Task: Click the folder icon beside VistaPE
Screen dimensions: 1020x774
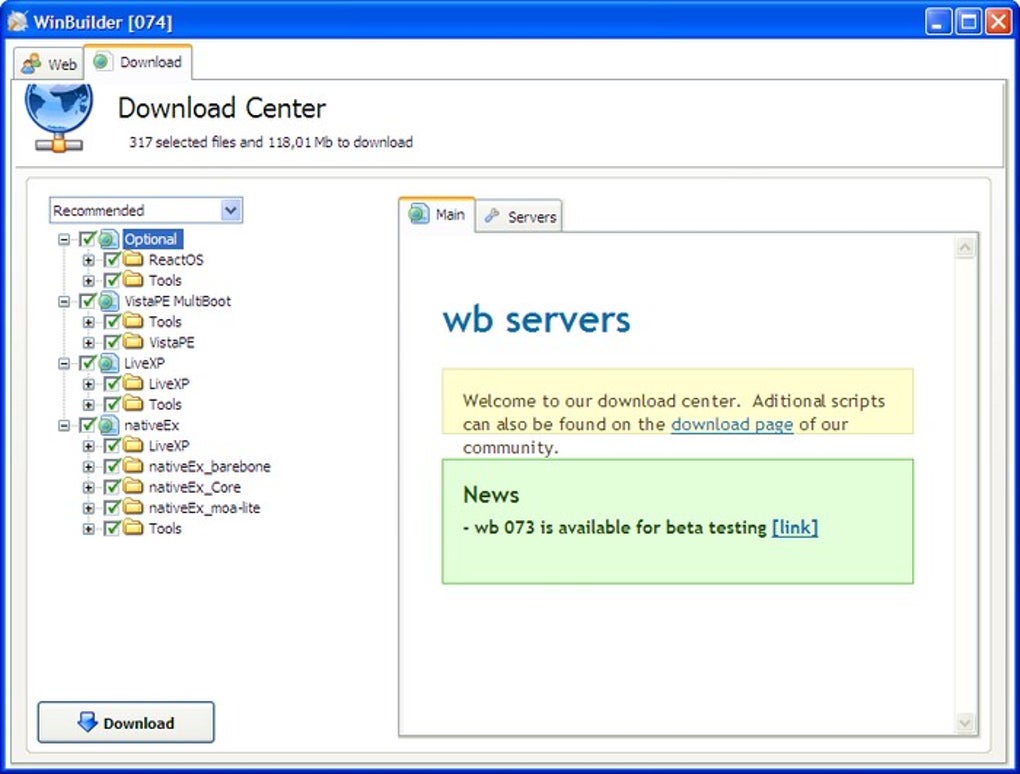Action: click(x=133, y=342)
